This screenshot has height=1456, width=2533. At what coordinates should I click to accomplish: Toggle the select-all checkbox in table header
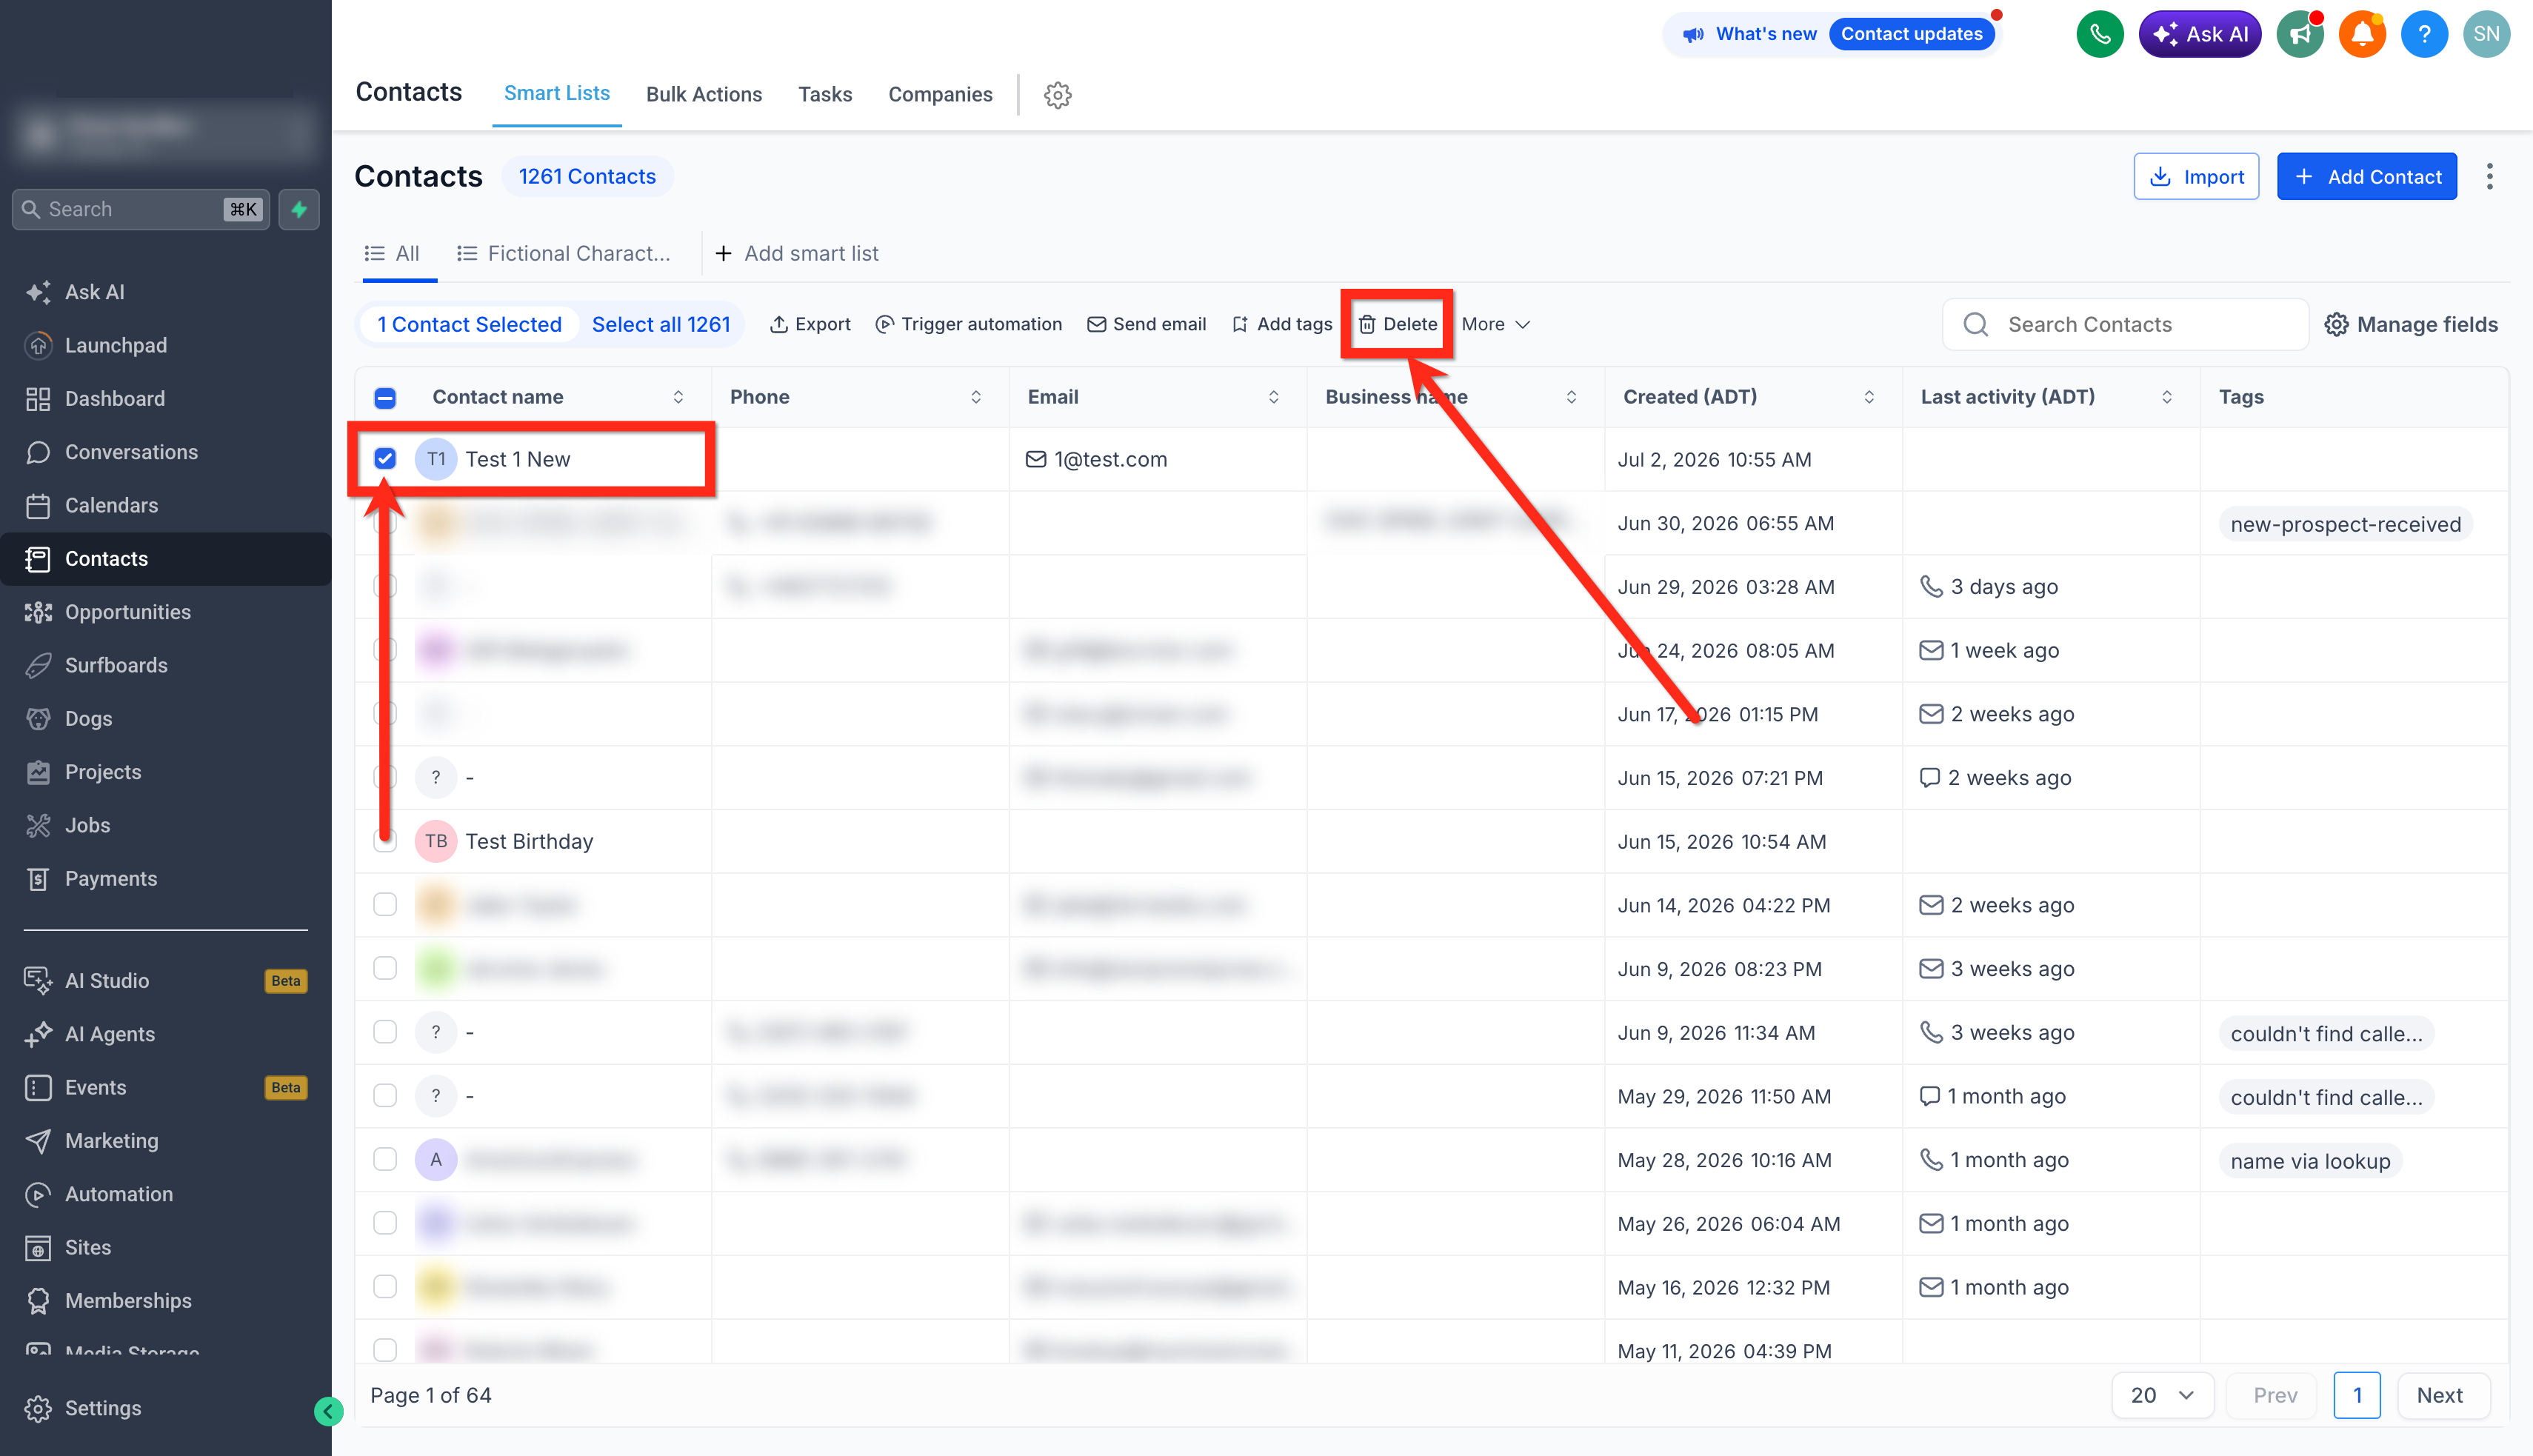point(385,398)
